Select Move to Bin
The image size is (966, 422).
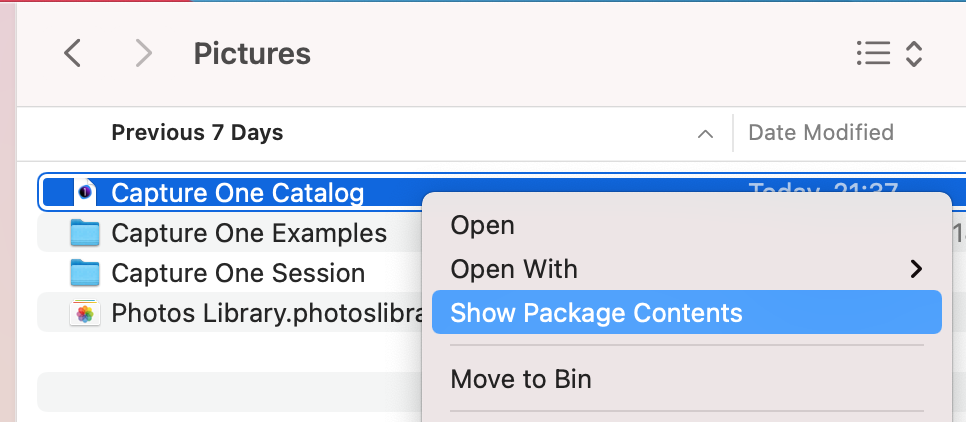pyautogui.click(x=521, y=379)
